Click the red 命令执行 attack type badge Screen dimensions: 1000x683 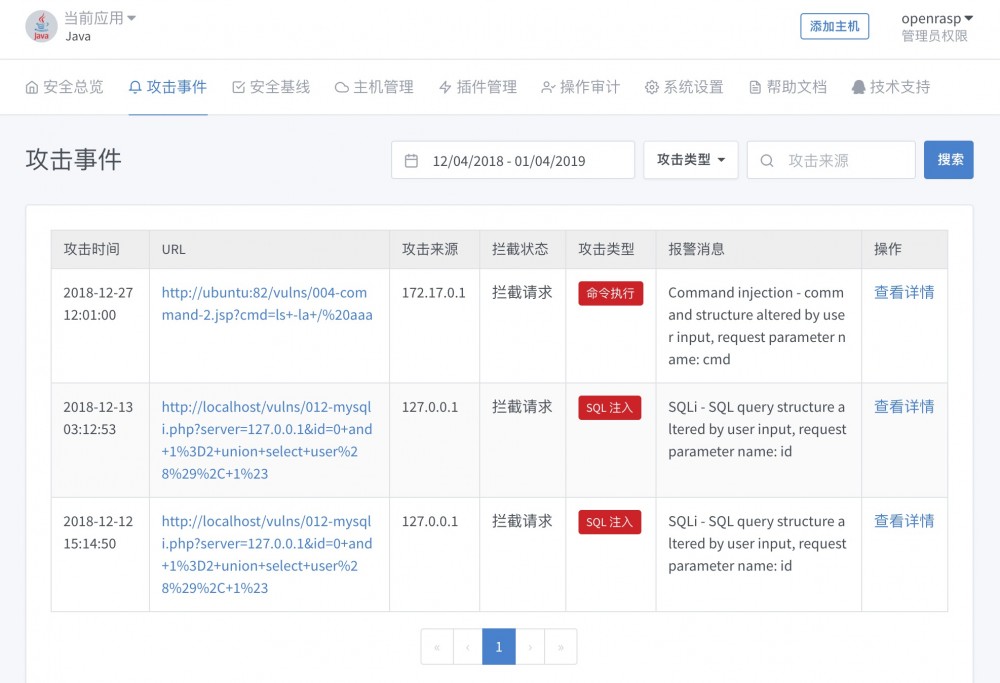coord(610,293)
